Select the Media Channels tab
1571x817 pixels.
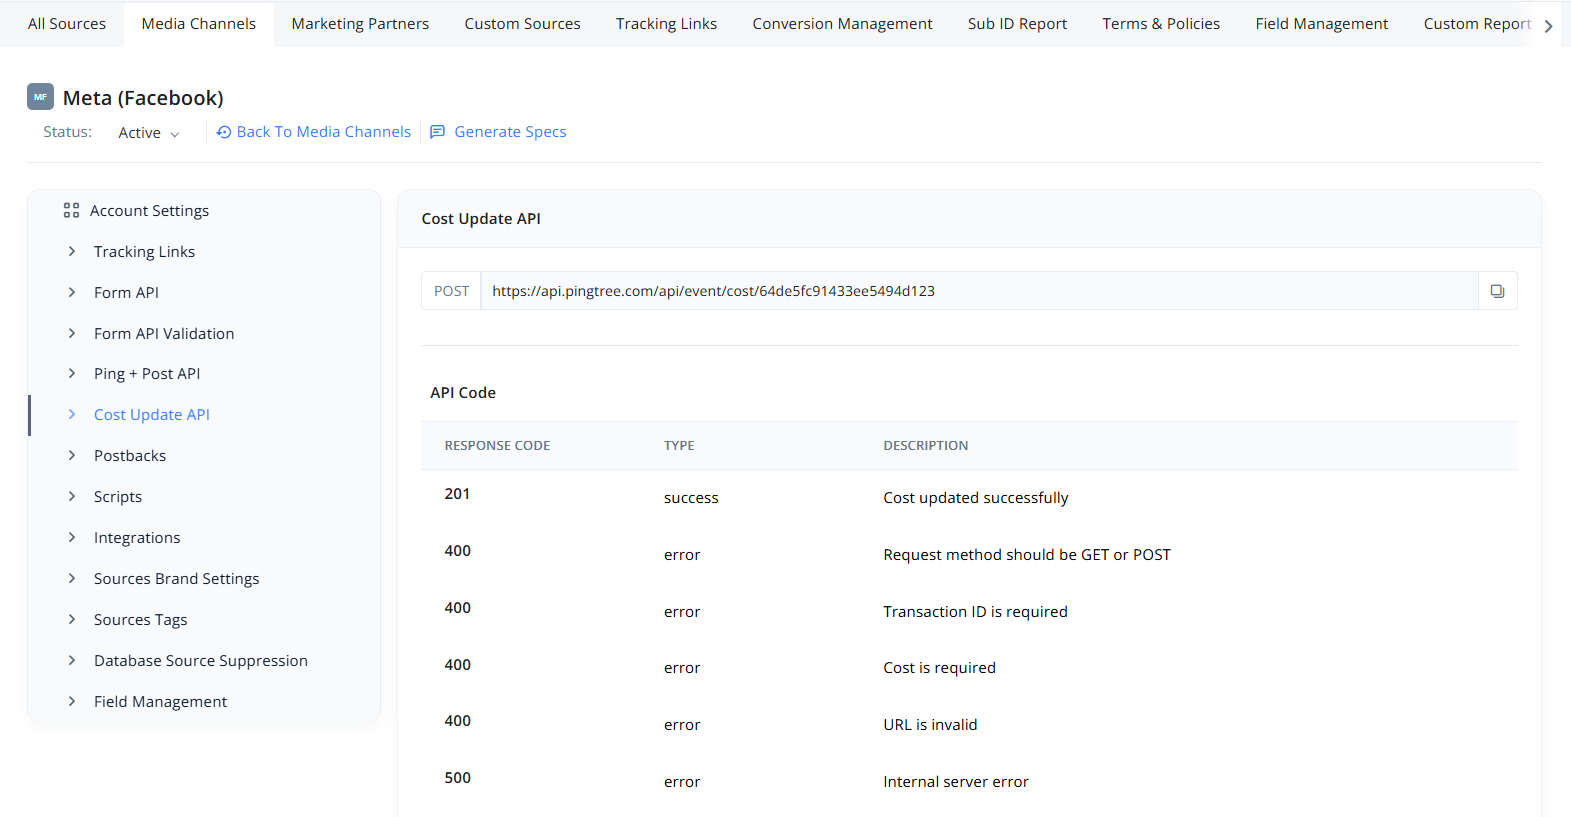point(199,24)
